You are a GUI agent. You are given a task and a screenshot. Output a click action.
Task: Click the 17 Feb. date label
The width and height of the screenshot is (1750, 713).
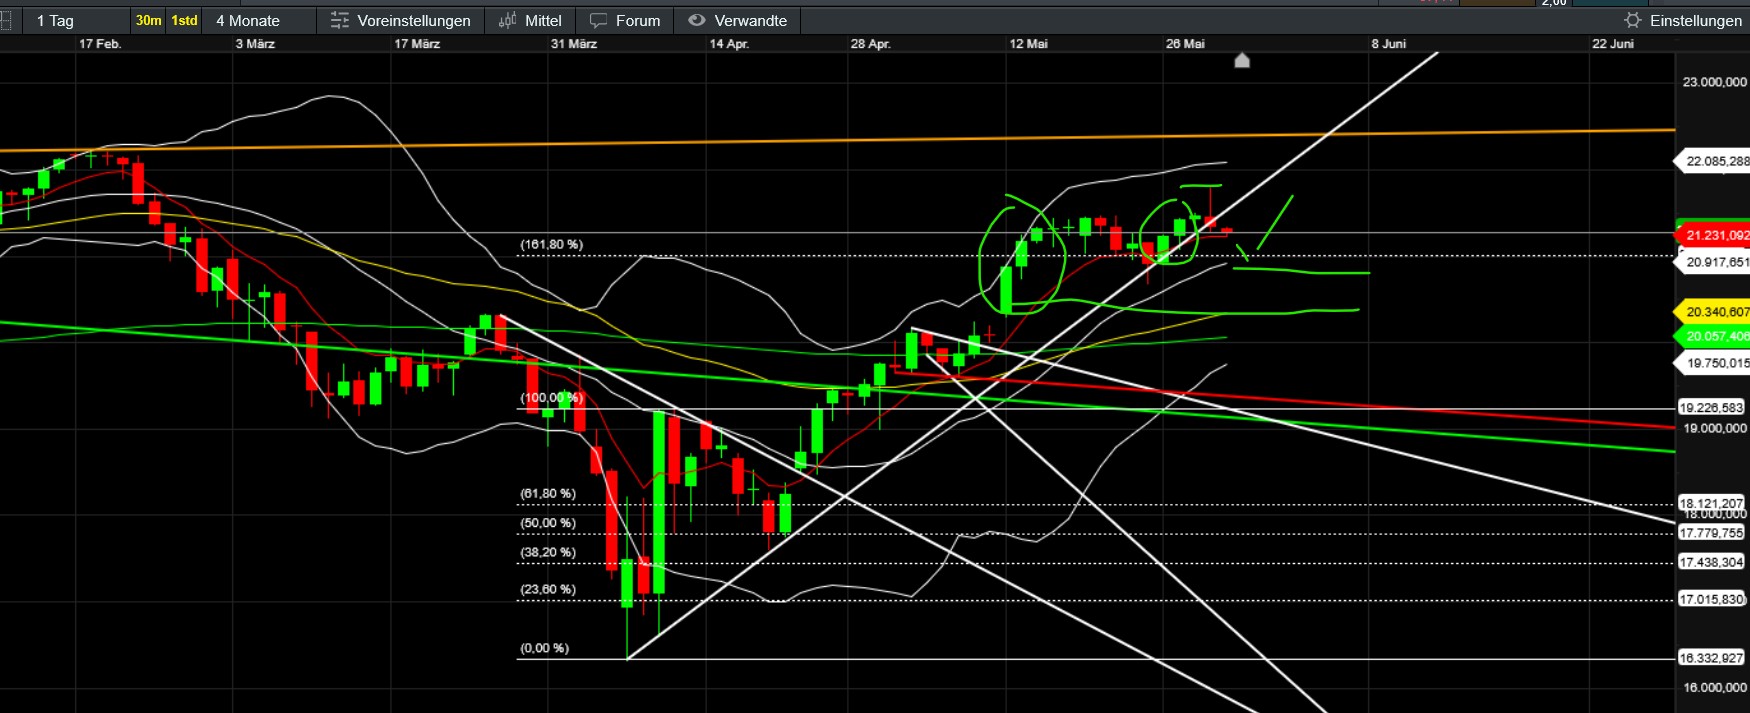coord(100,44)
